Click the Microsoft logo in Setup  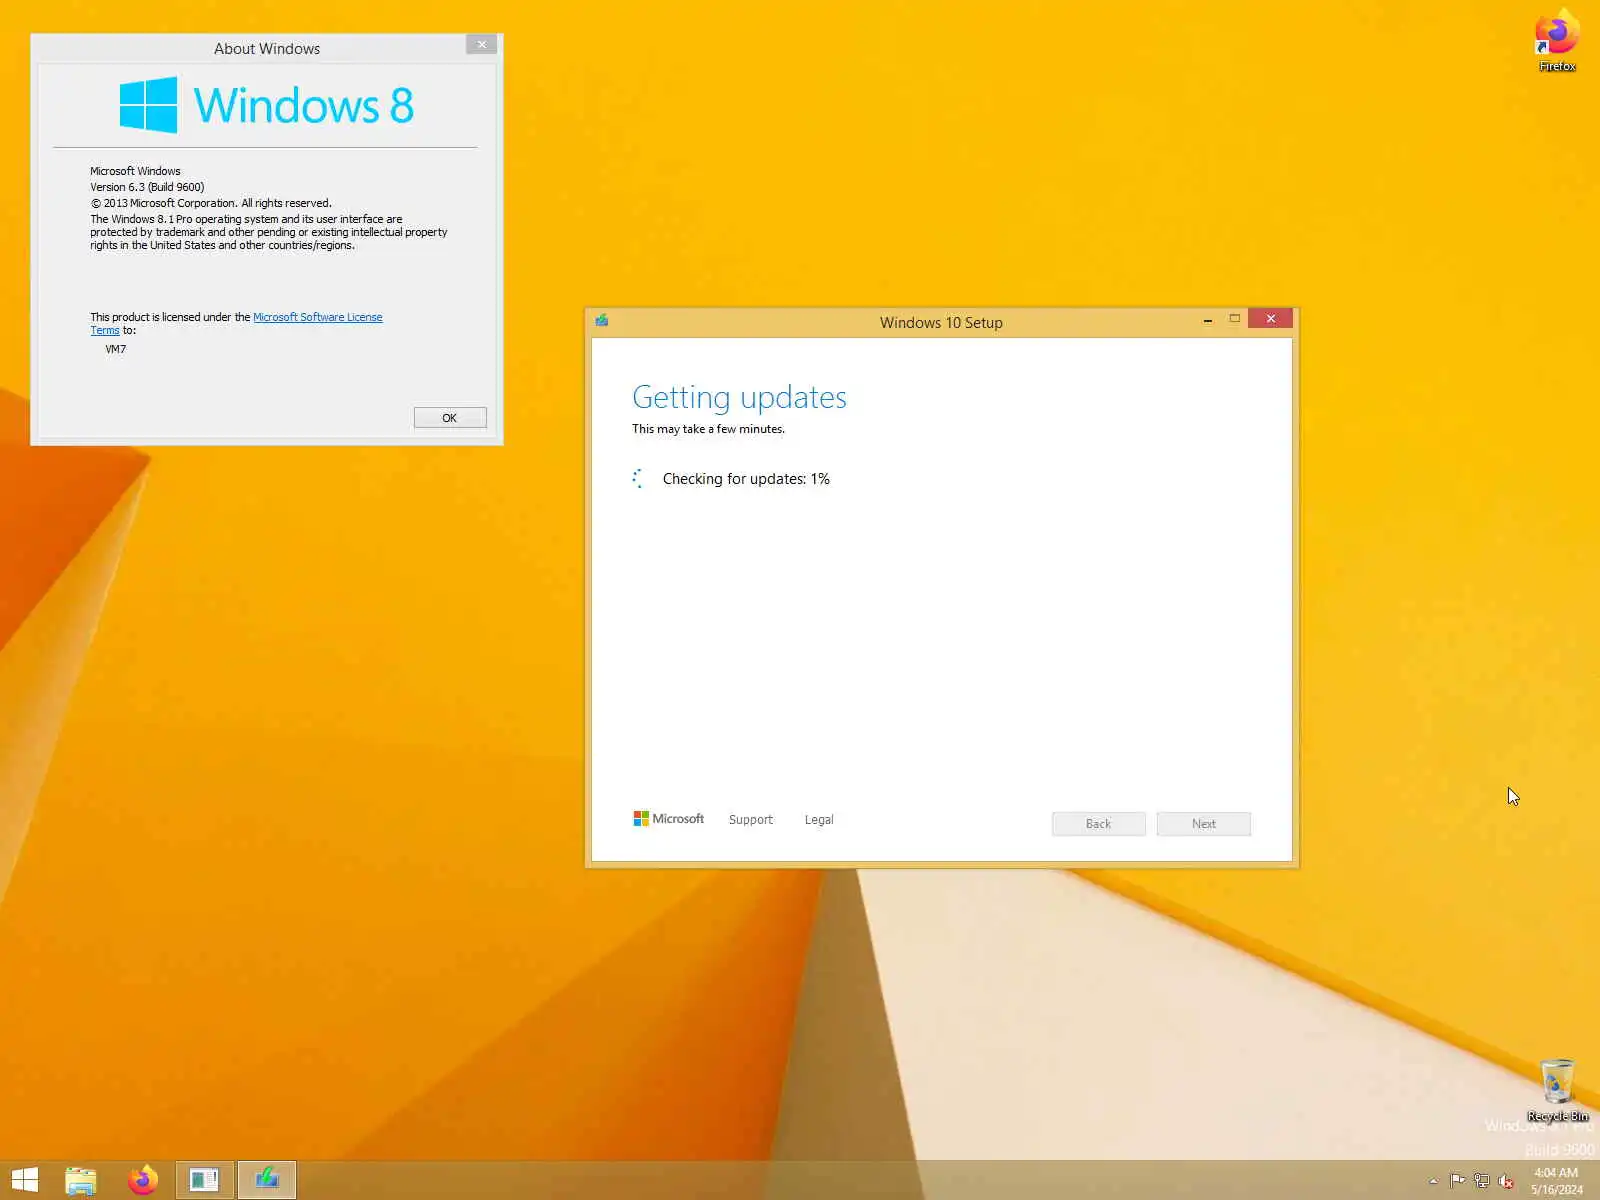pos(669,819)
